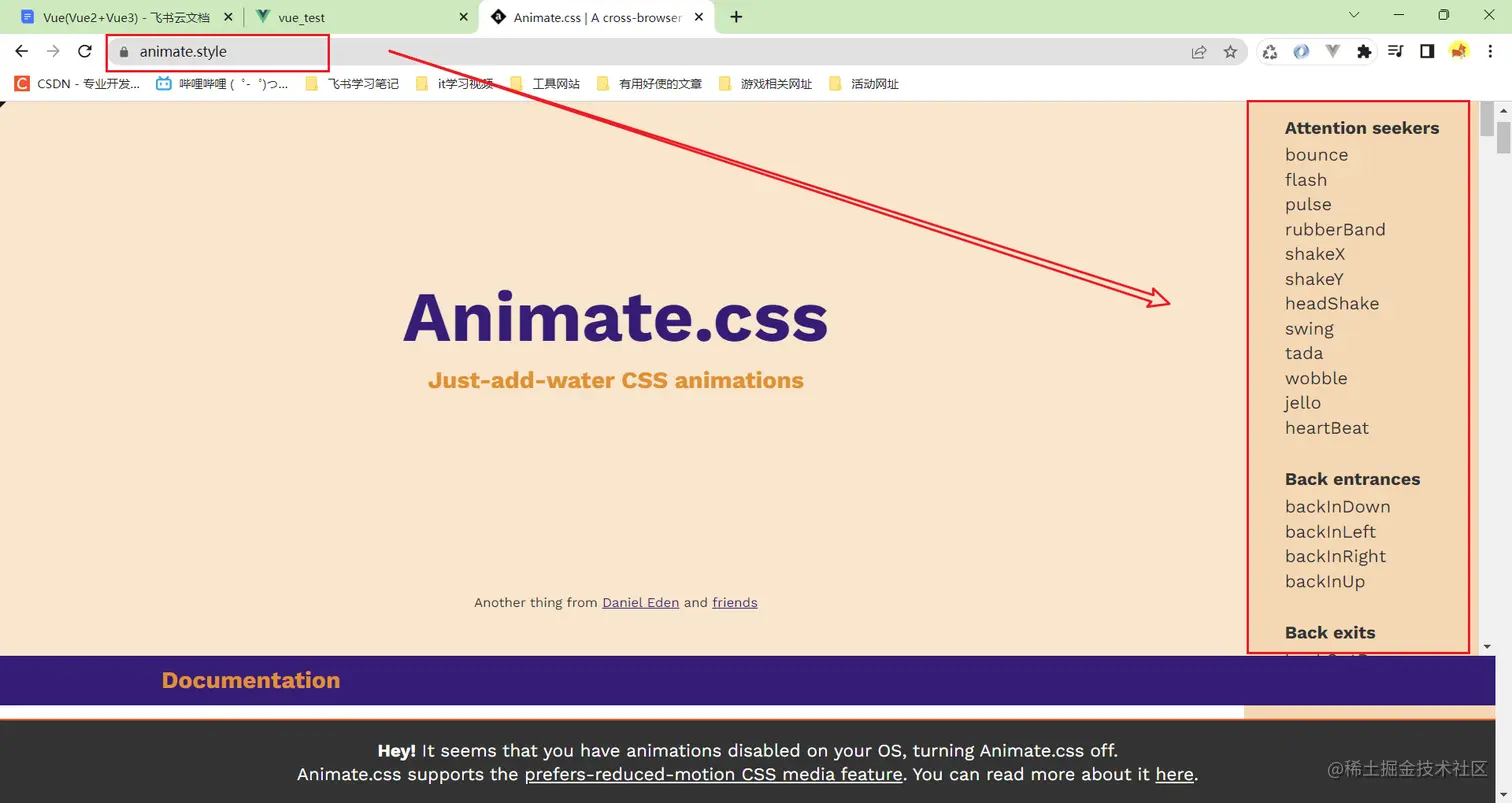Open the 游戏相关网址 bookmark folder
The height and width of the screenshot is (803, 1512).
pos(766,84)
